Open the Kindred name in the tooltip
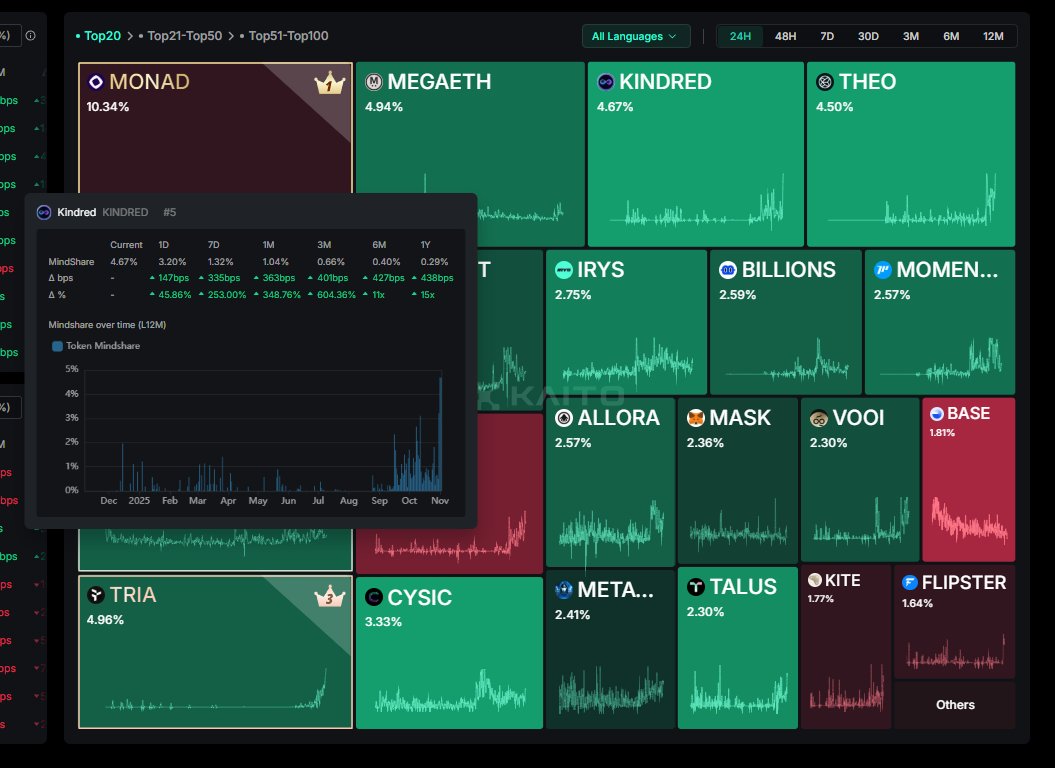This screenshot has width=1055, height=768. coord(77,212)
